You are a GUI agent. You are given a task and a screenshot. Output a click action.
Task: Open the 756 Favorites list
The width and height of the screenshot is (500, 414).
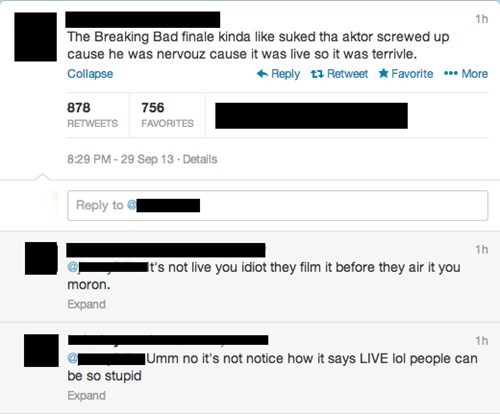tap(167, 115)
